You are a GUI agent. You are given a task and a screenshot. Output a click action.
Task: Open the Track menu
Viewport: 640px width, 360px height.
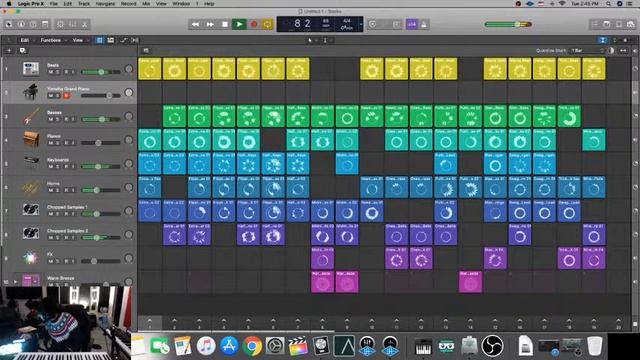(x=84, y=4)
